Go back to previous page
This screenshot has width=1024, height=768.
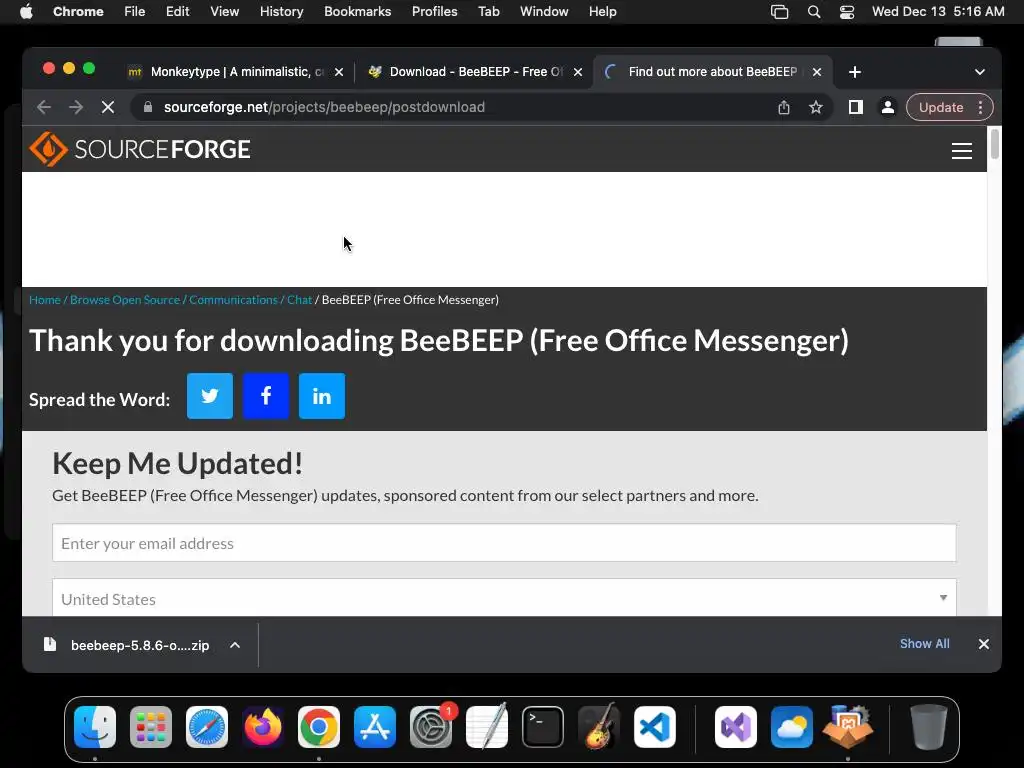point(44,107)
